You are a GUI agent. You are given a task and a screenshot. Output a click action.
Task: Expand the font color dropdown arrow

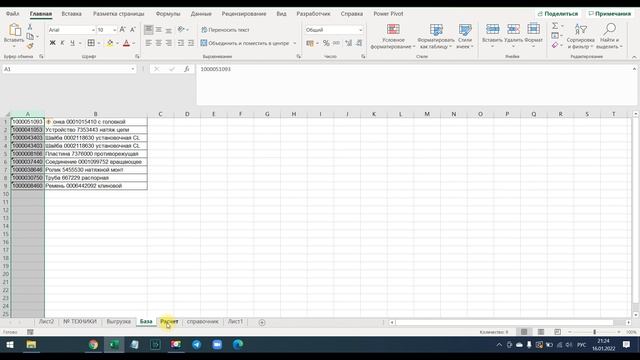click(x=134, y=43)
